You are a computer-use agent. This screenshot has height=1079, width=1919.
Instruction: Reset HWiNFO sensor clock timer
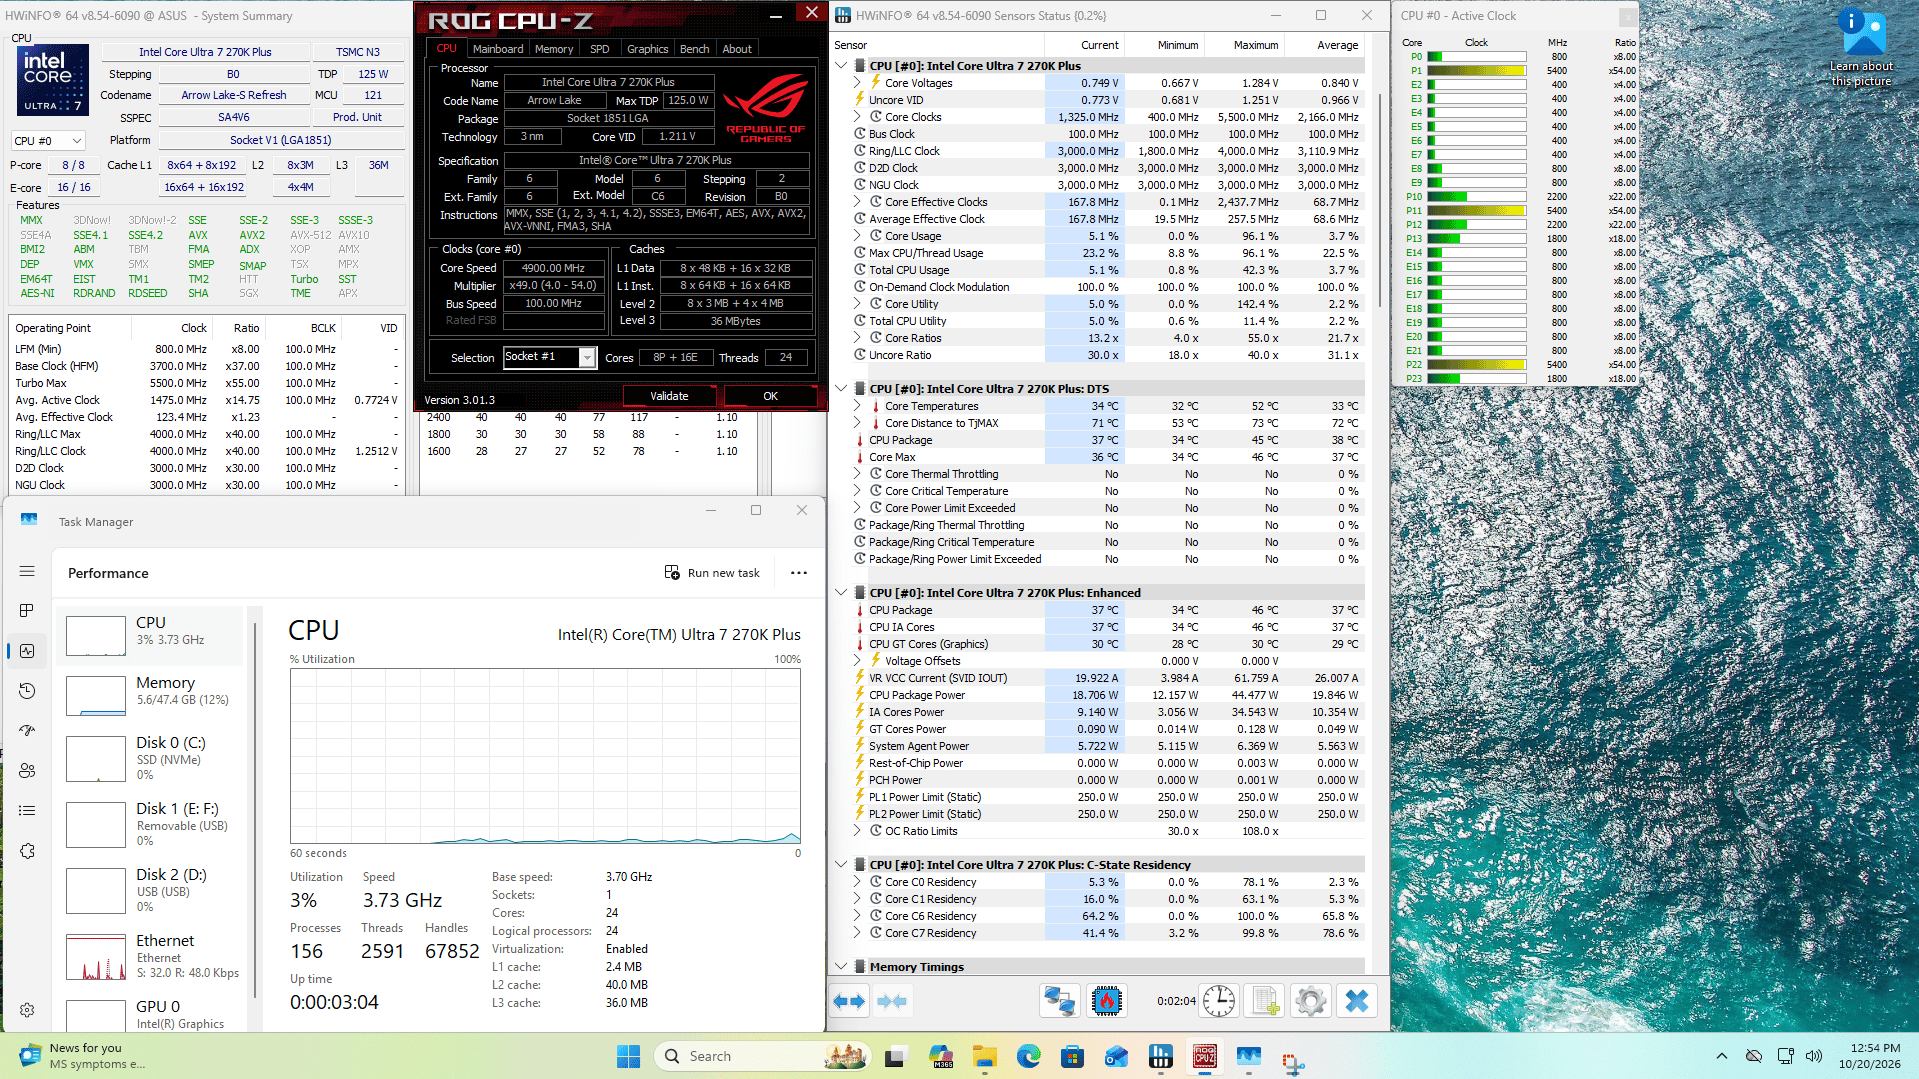click(x=1219, y=1001)
